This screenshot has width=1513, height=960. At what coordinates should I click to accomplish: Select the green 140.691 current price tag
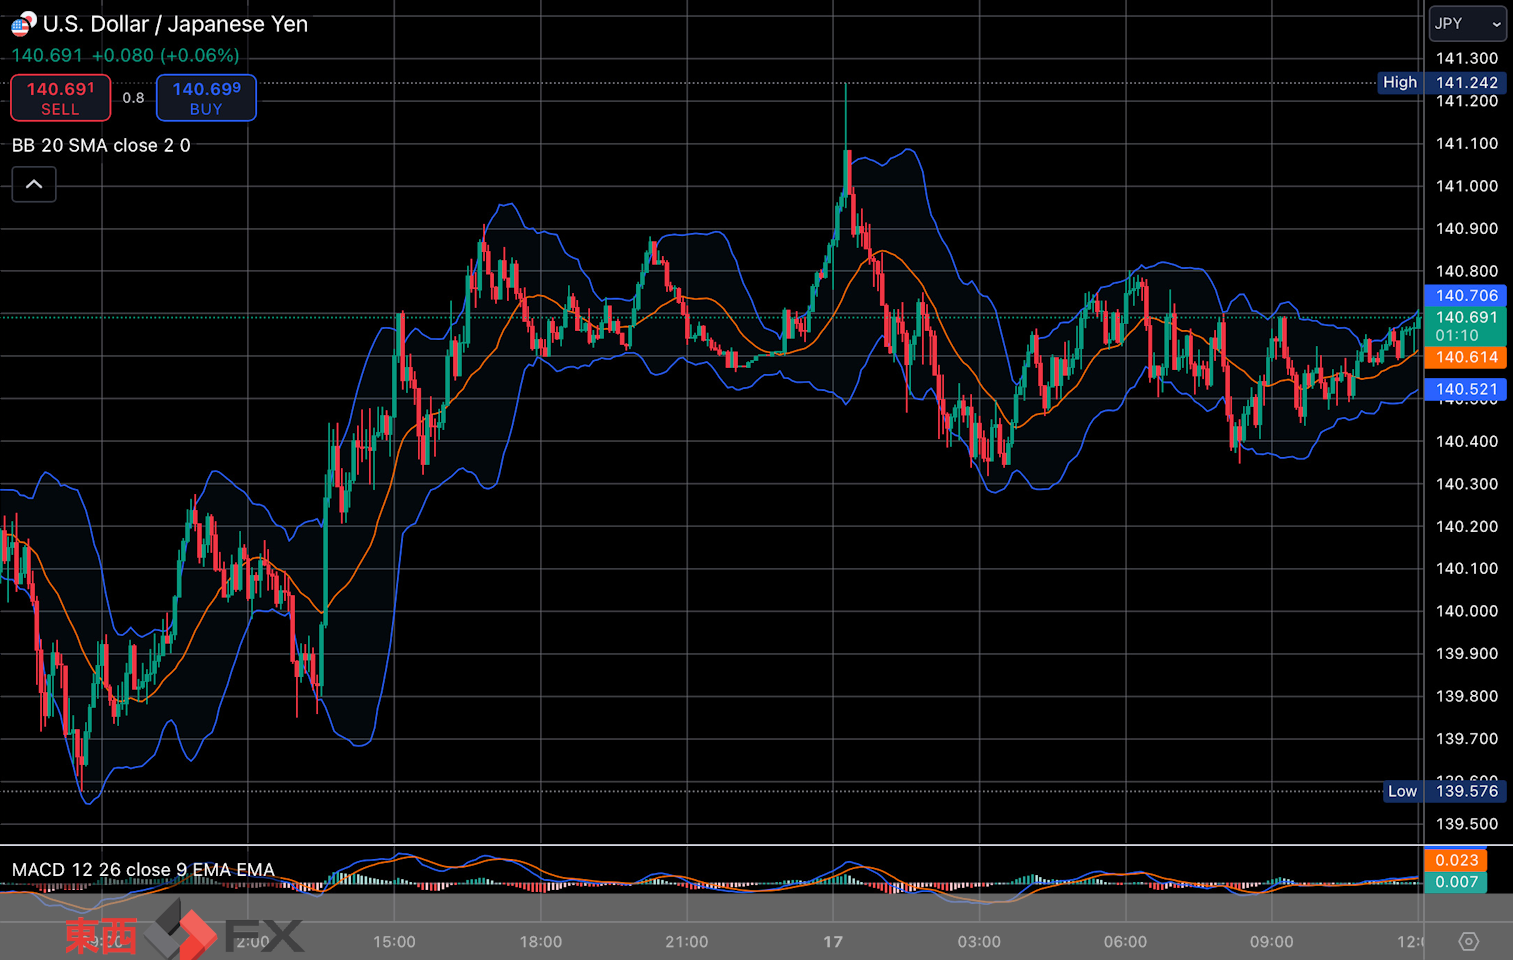point(1465,326)
